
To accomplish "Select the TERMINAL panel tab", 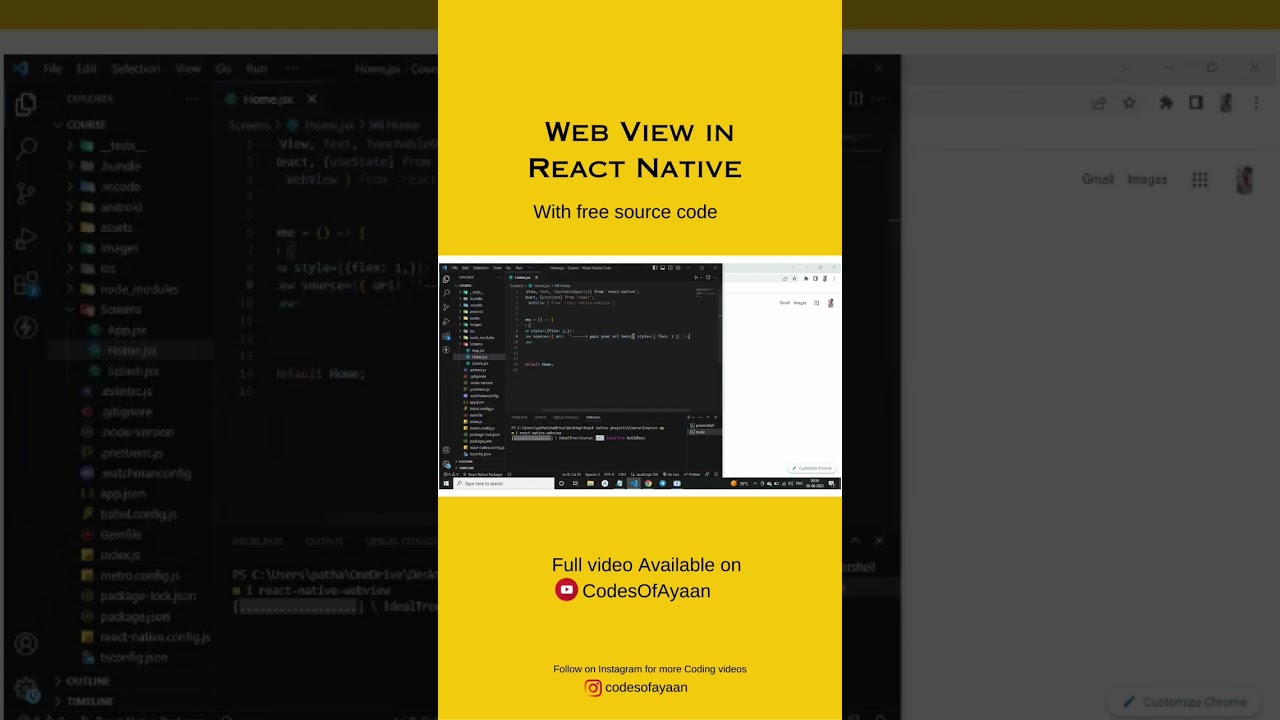I will (593, 417).
